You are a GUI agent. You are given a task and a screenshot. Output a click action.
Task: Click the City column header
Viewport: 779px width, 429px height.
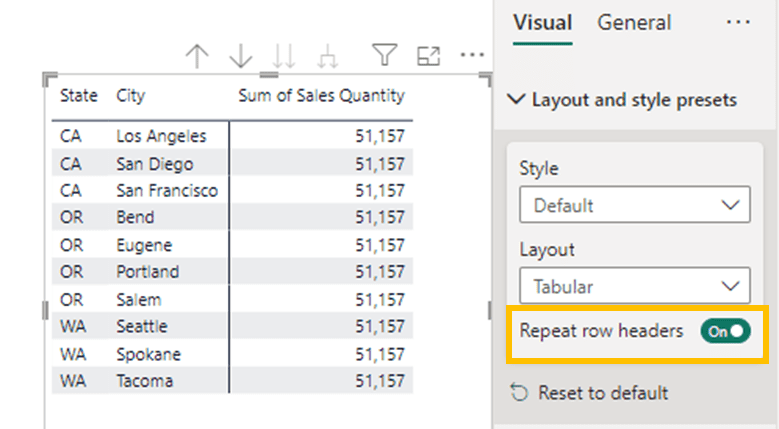[x=130, y=96]
